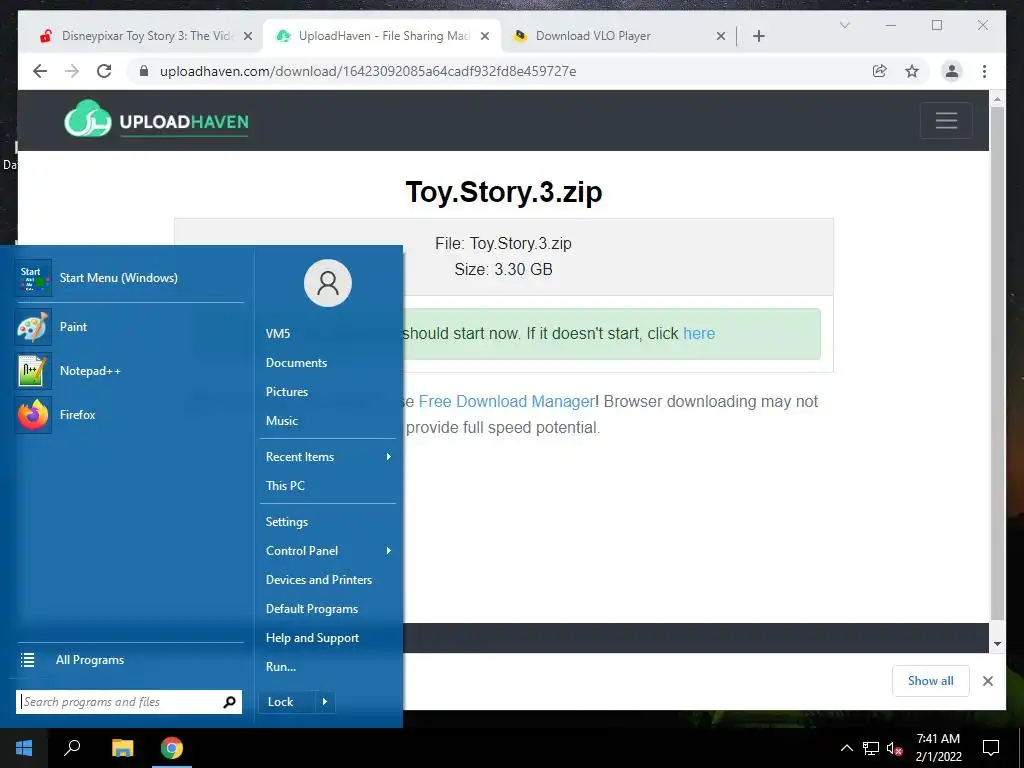Click the magnifier icon in start search box

pyautogui.click(x=229, y=702)
